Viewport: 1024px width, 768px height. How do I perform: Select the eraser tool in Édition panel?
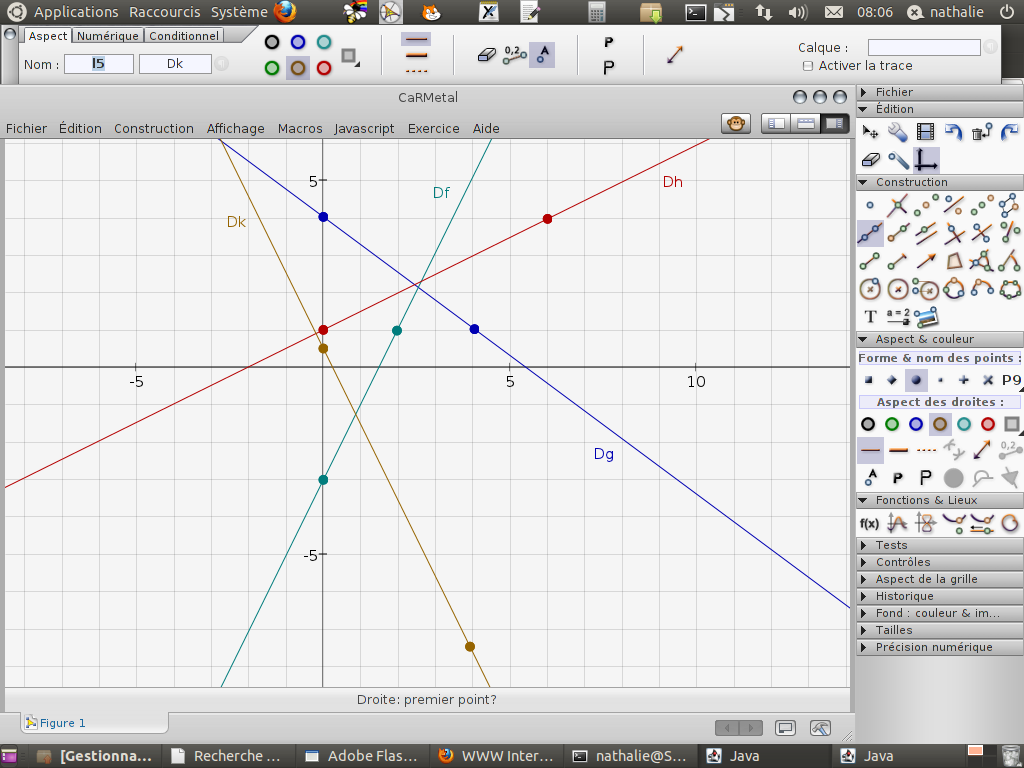coord(870,159)
